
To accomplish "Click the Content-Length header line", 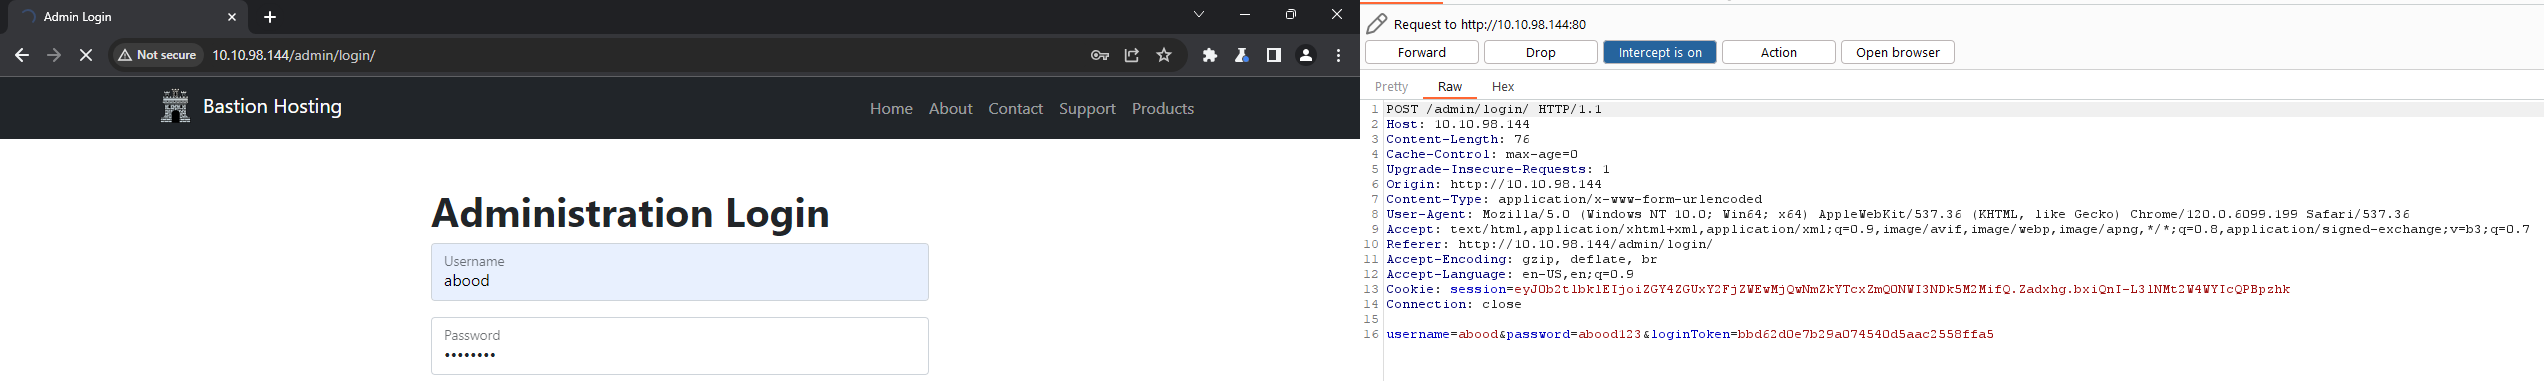I will pos(1458,139).
